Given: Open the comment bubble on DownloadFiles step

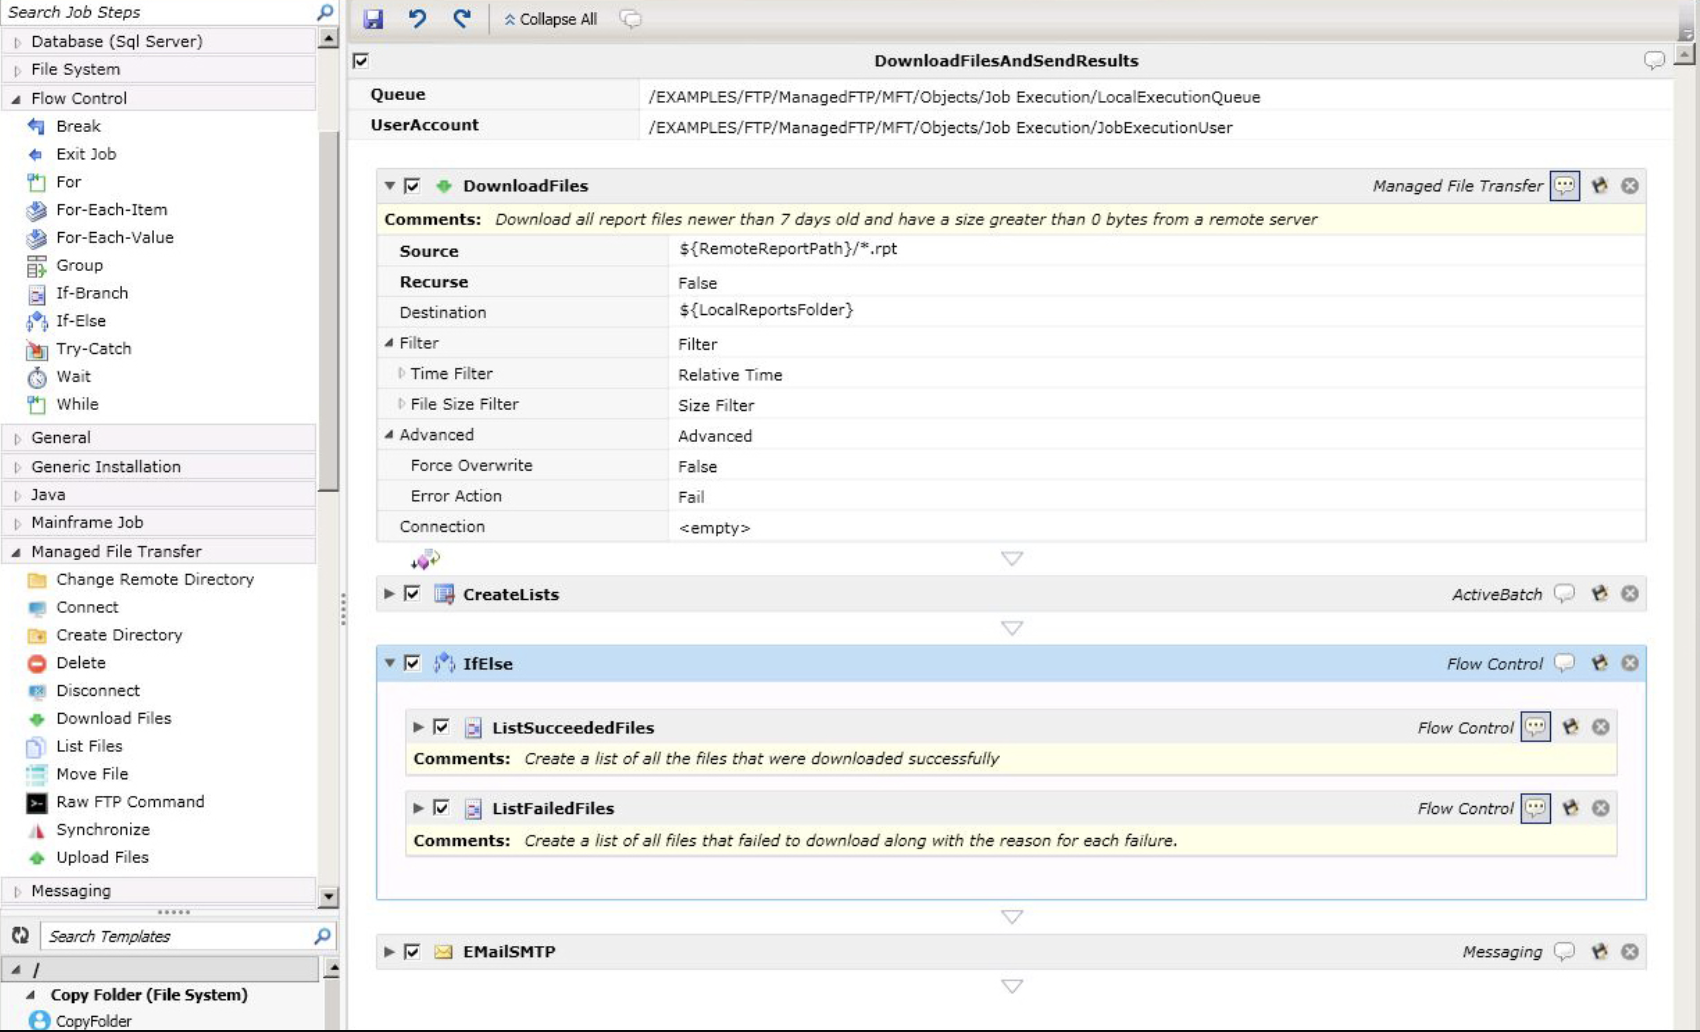Looking at the screenshot, I should 1565,186.
